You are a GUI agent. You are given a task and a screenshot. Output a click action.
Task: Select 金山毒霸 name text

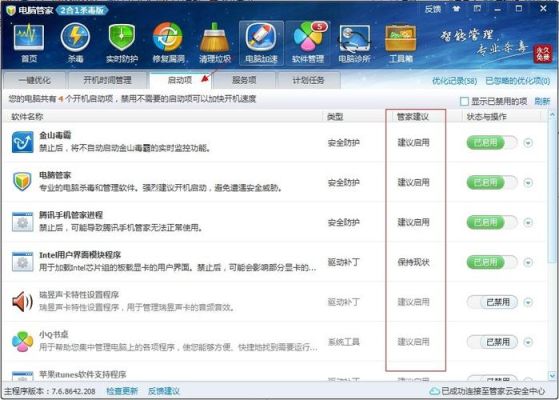tap(55, 135)
